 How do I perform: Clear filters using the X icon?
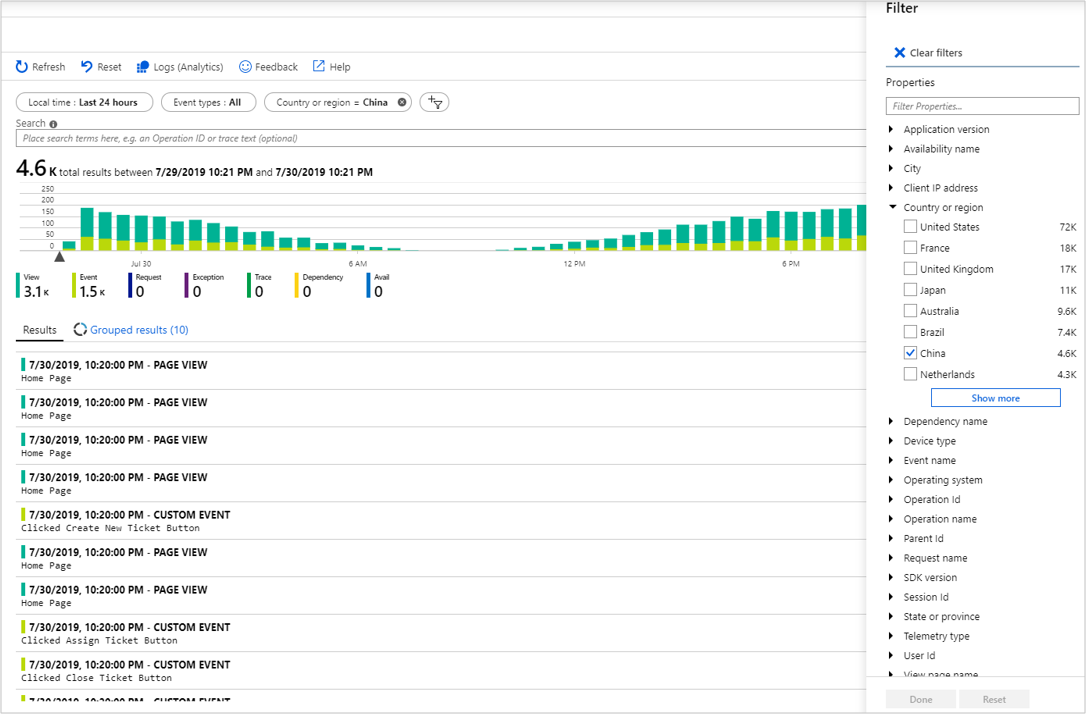pyautogui.click(x=899, y=53)
